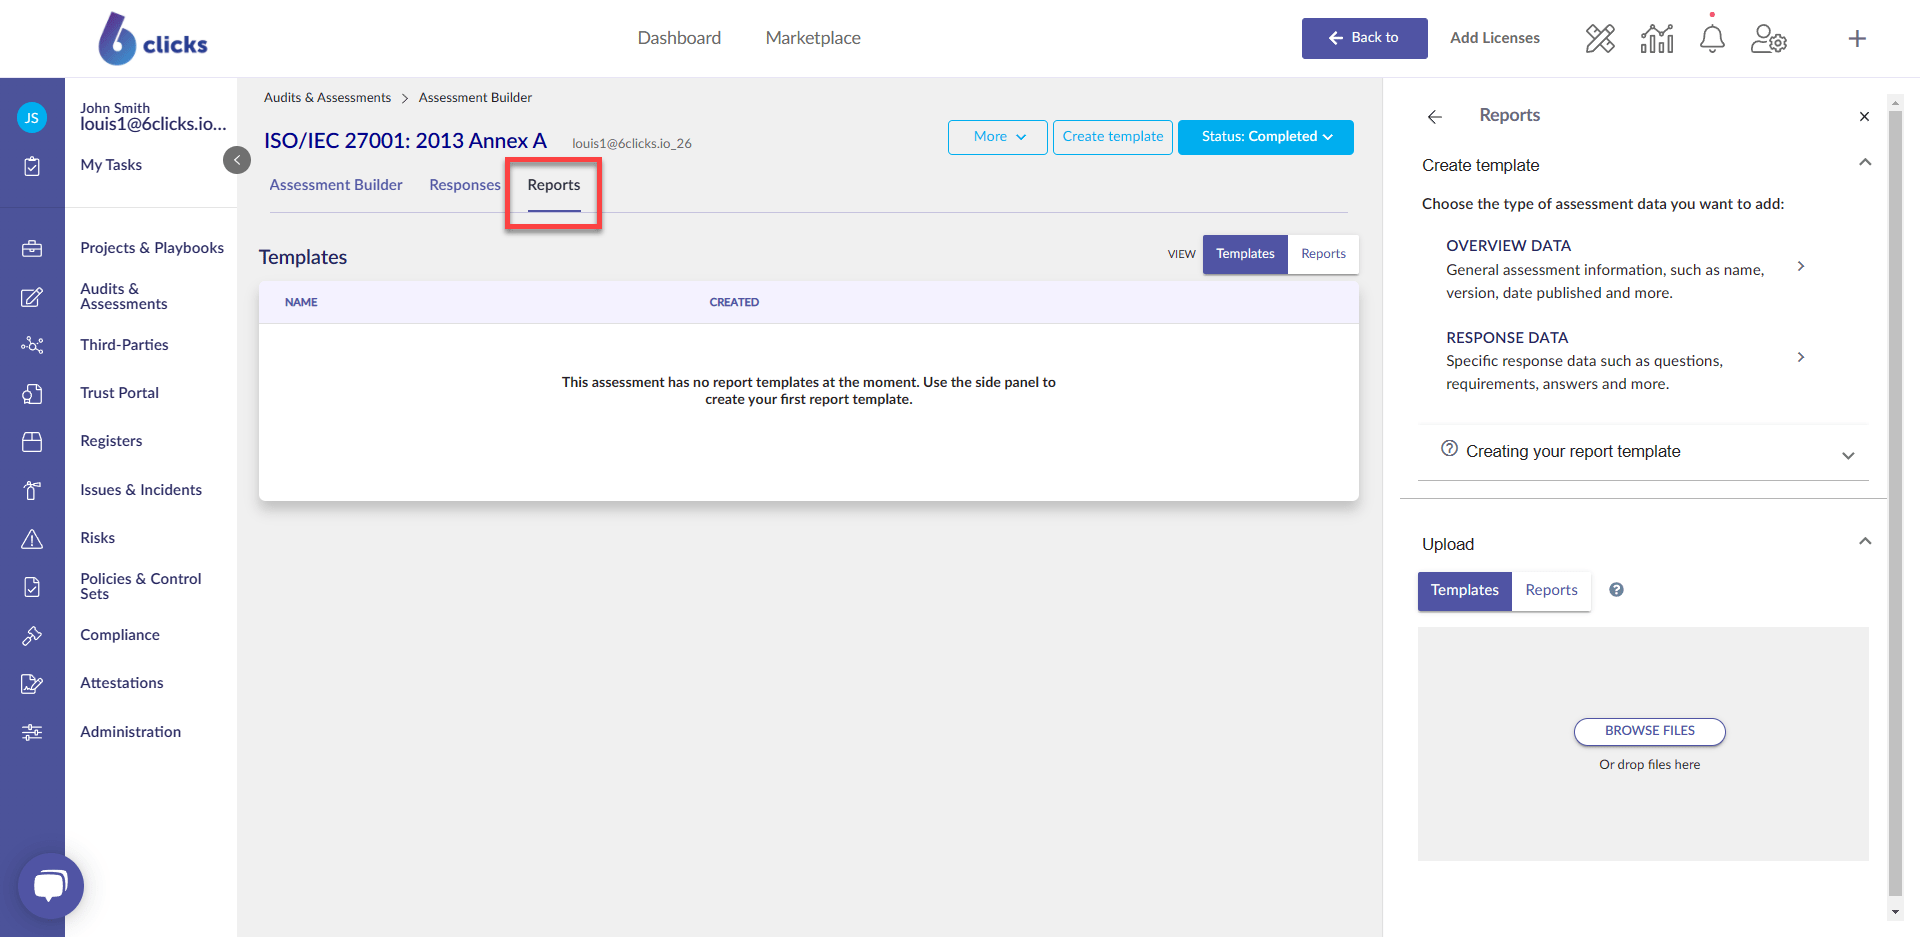1920x937 pixels.
Task: Collapse the Upload section
Action: point(1865,542)
